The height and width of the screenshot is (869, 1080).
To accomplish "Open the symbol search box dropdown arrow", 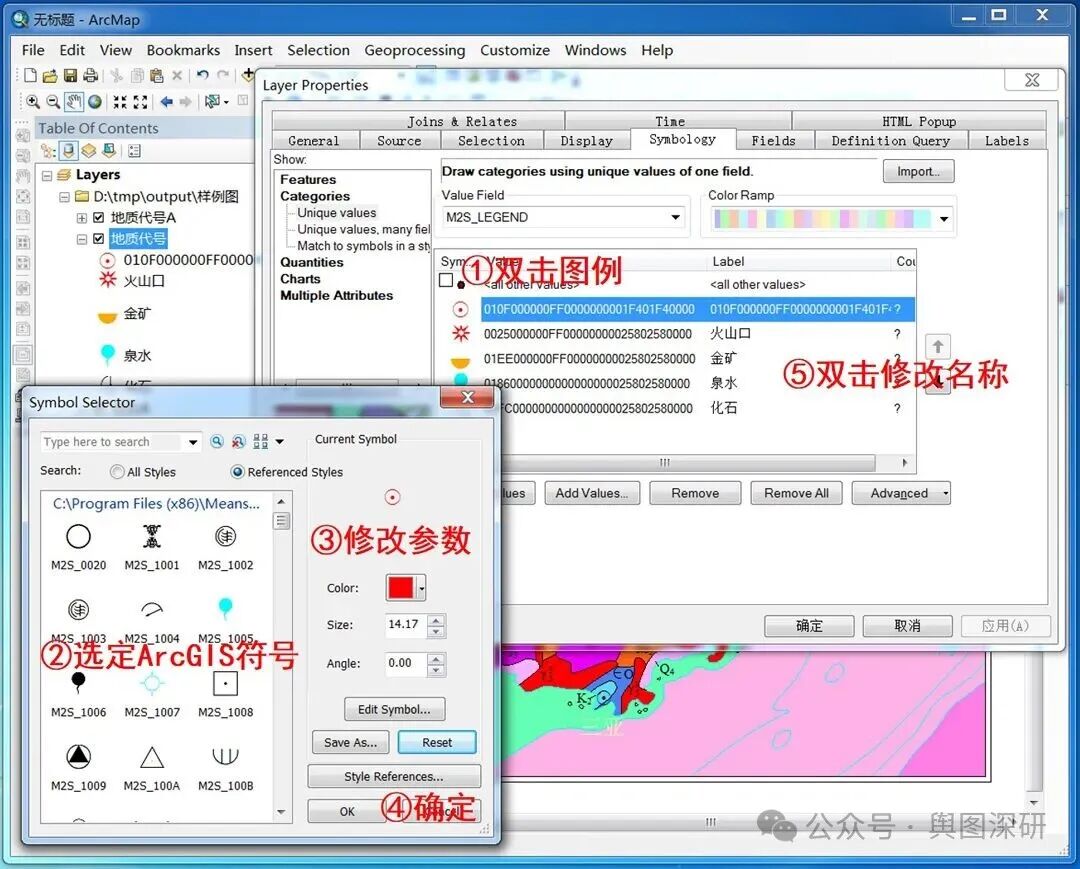I will click(193, 442).
